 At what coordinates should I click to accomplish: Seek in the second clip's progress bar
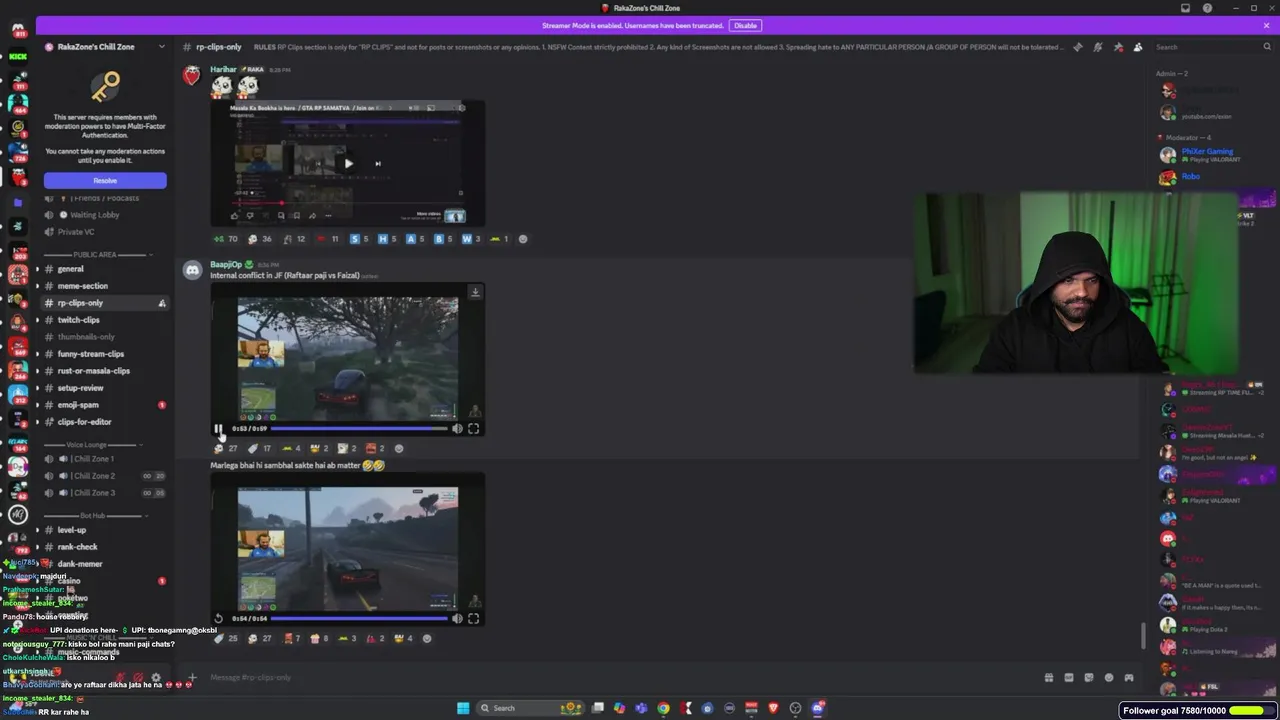pos(359,618)
